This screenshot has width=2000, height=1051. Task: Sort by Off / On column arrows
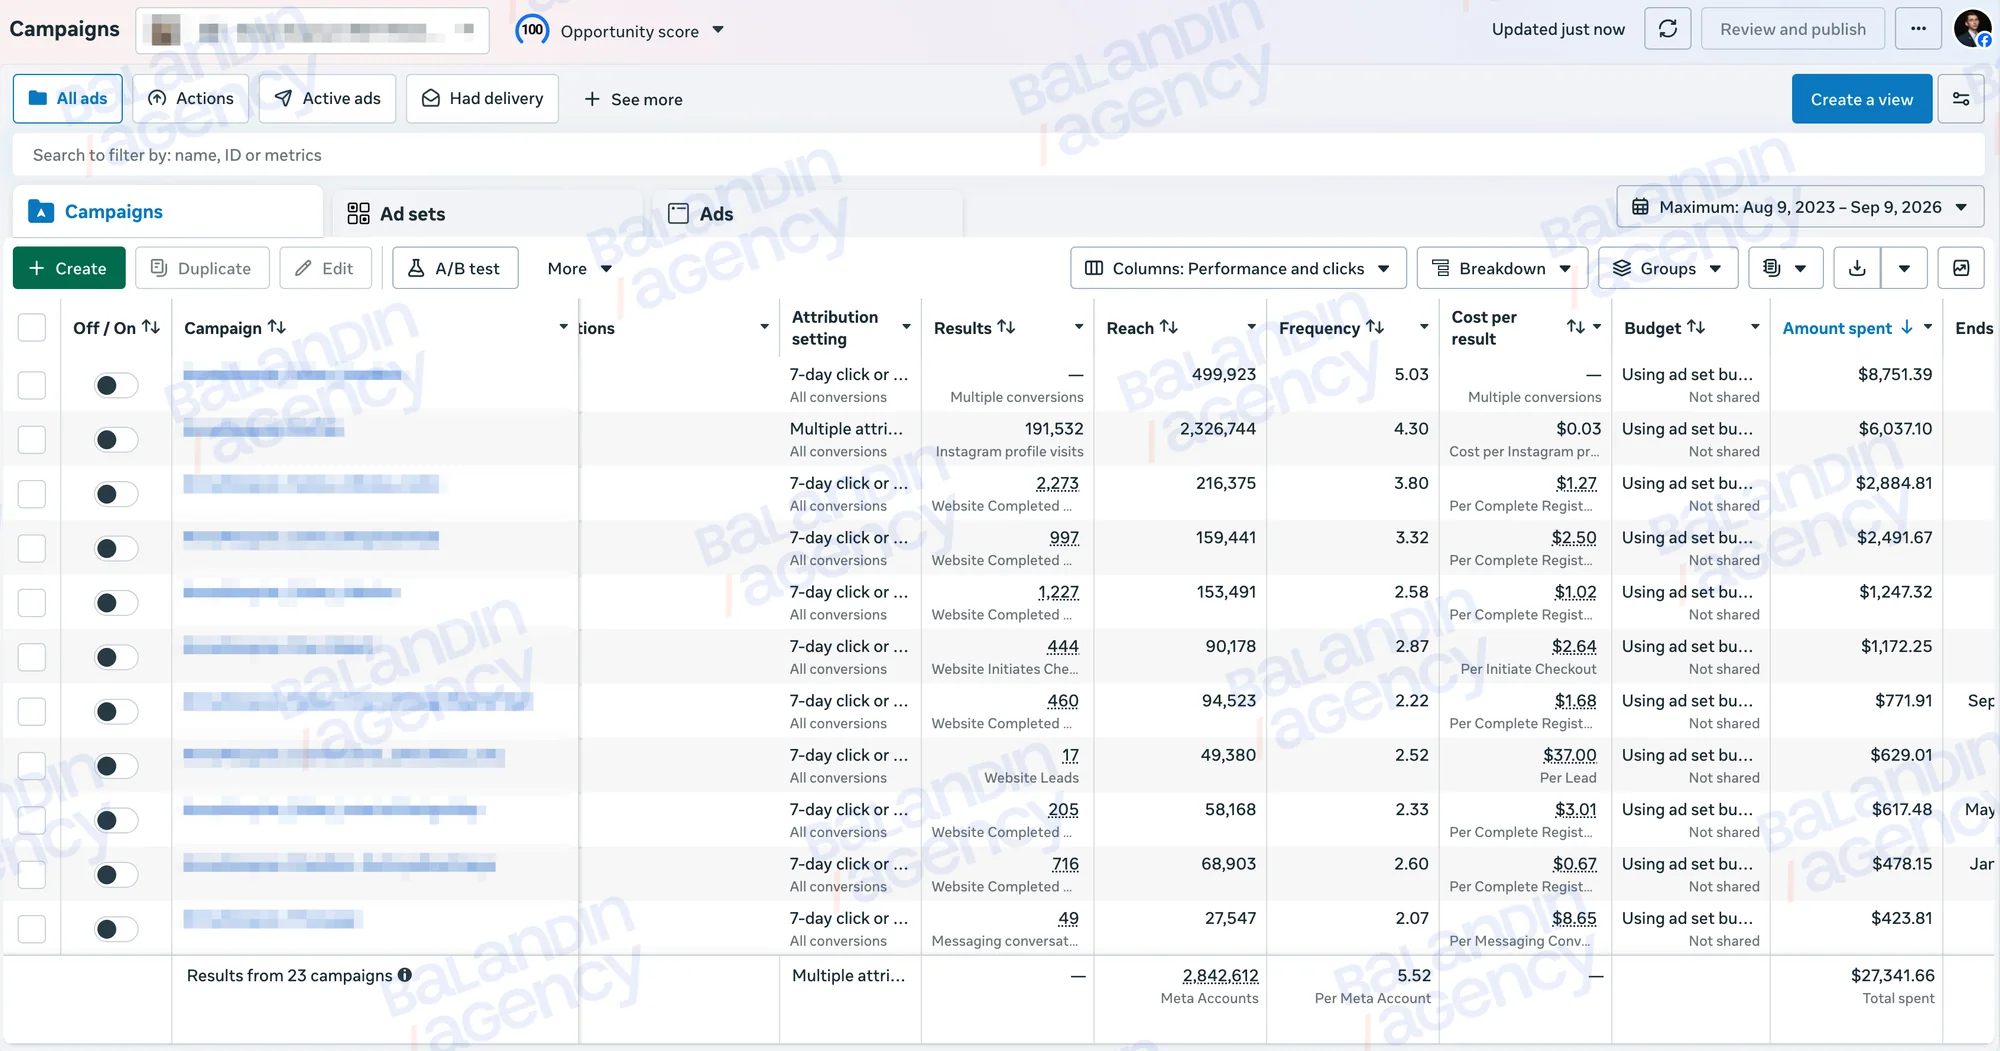(x=151, y=327)
